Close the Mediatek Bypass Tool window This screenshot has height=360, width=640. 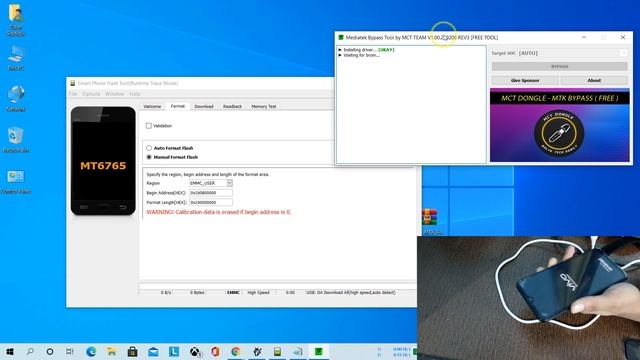(x=623, y=37)
